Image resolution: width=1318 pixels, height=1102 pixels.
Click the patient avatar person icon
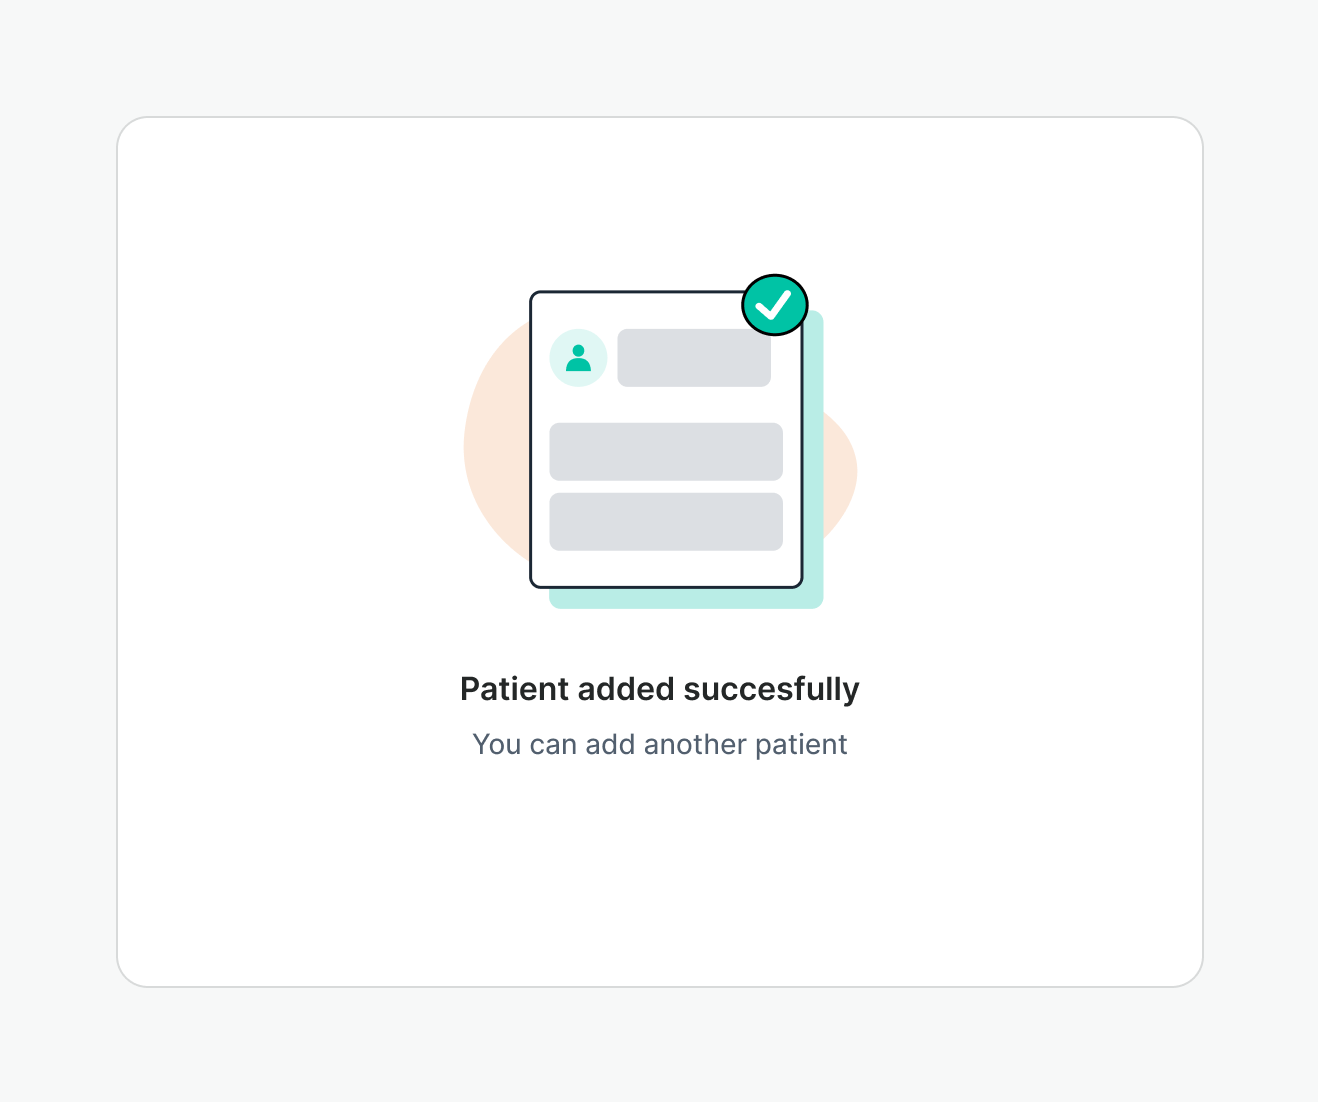pos(578,358)
